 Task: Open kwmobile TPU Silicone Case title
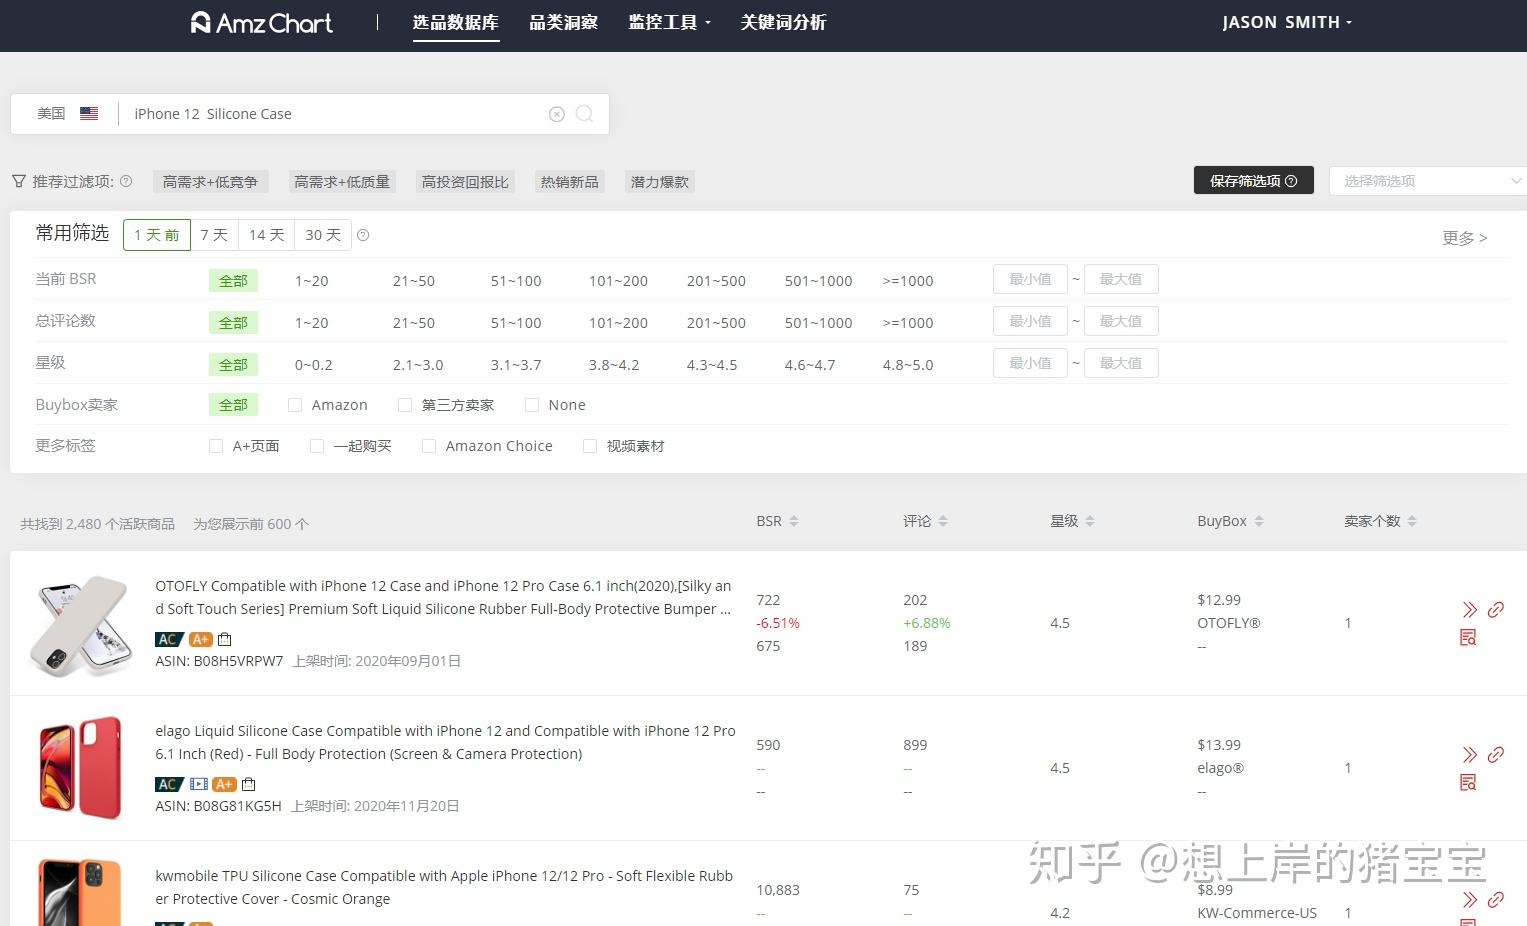pyautogui.click(x=444, y=887)
